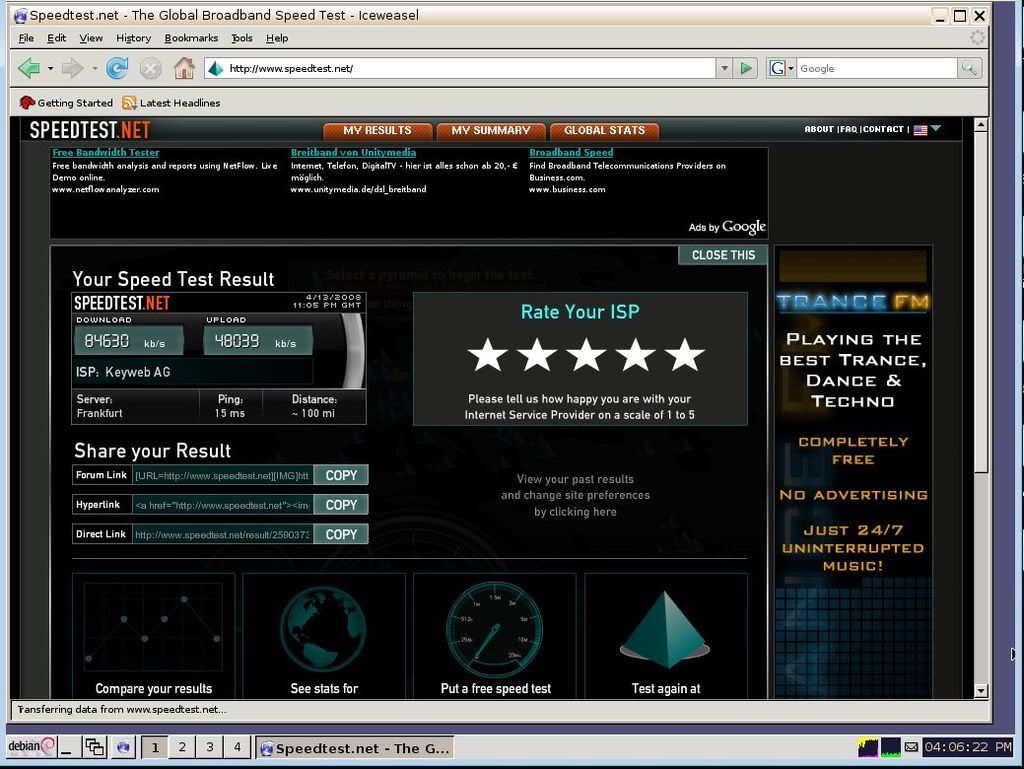Viewport: 1024px width, 769px height.
Task: Click the search magnifier icon
Action: [968, 68]
